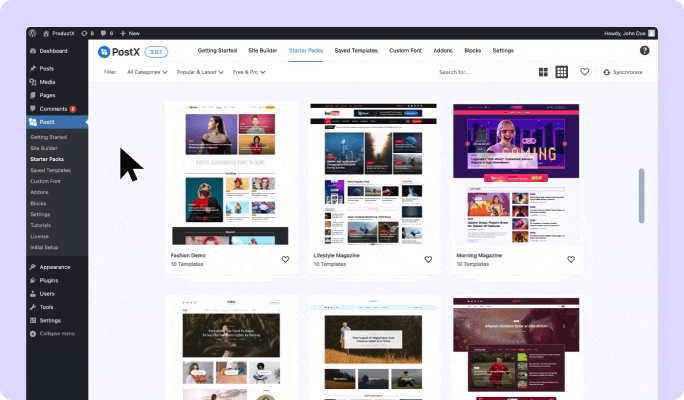Switch to the Getting Started tab
Screen dimensions: 684x400
217,51
